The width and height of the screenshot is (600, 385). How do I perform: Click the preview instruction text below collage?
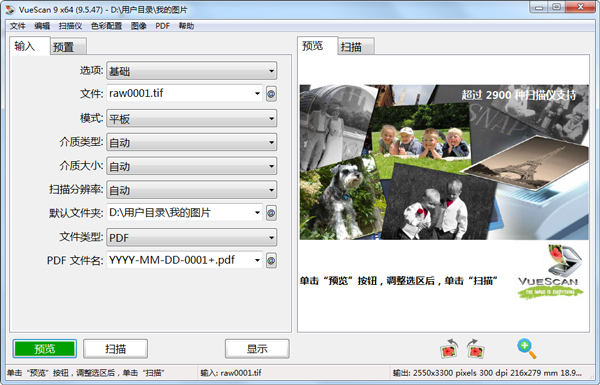(398, 281)
